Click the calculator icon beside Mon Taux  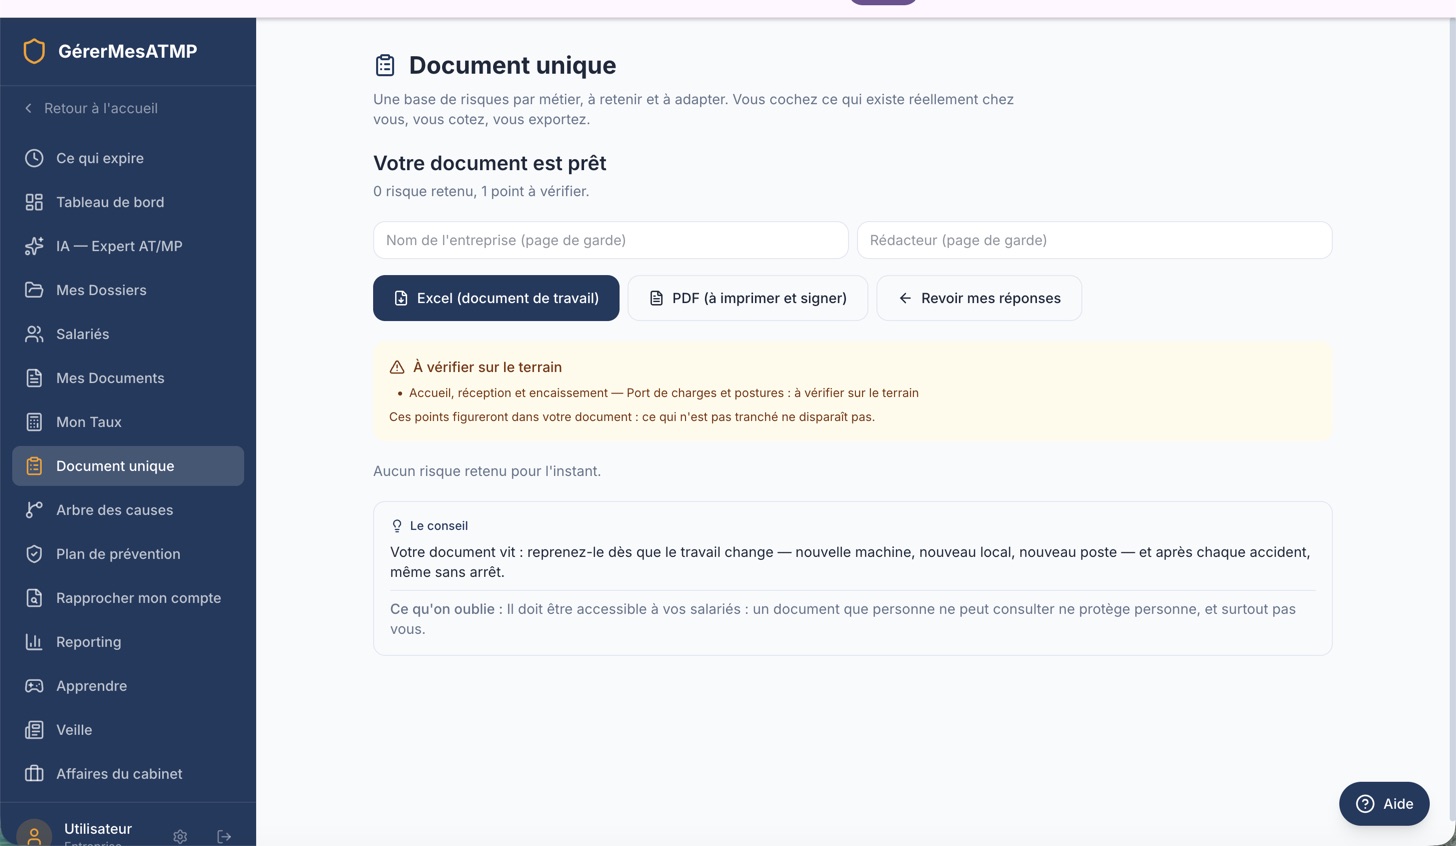click(34, 422)
